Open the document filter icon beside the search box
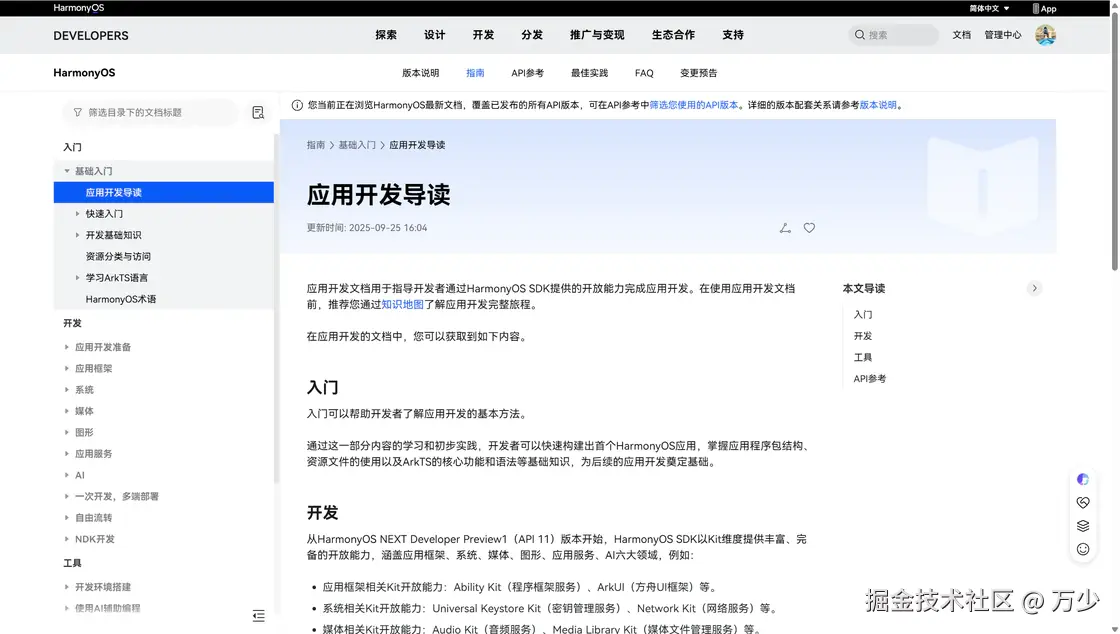Screen dimensions: 1120x634 (x=257, y=112)
